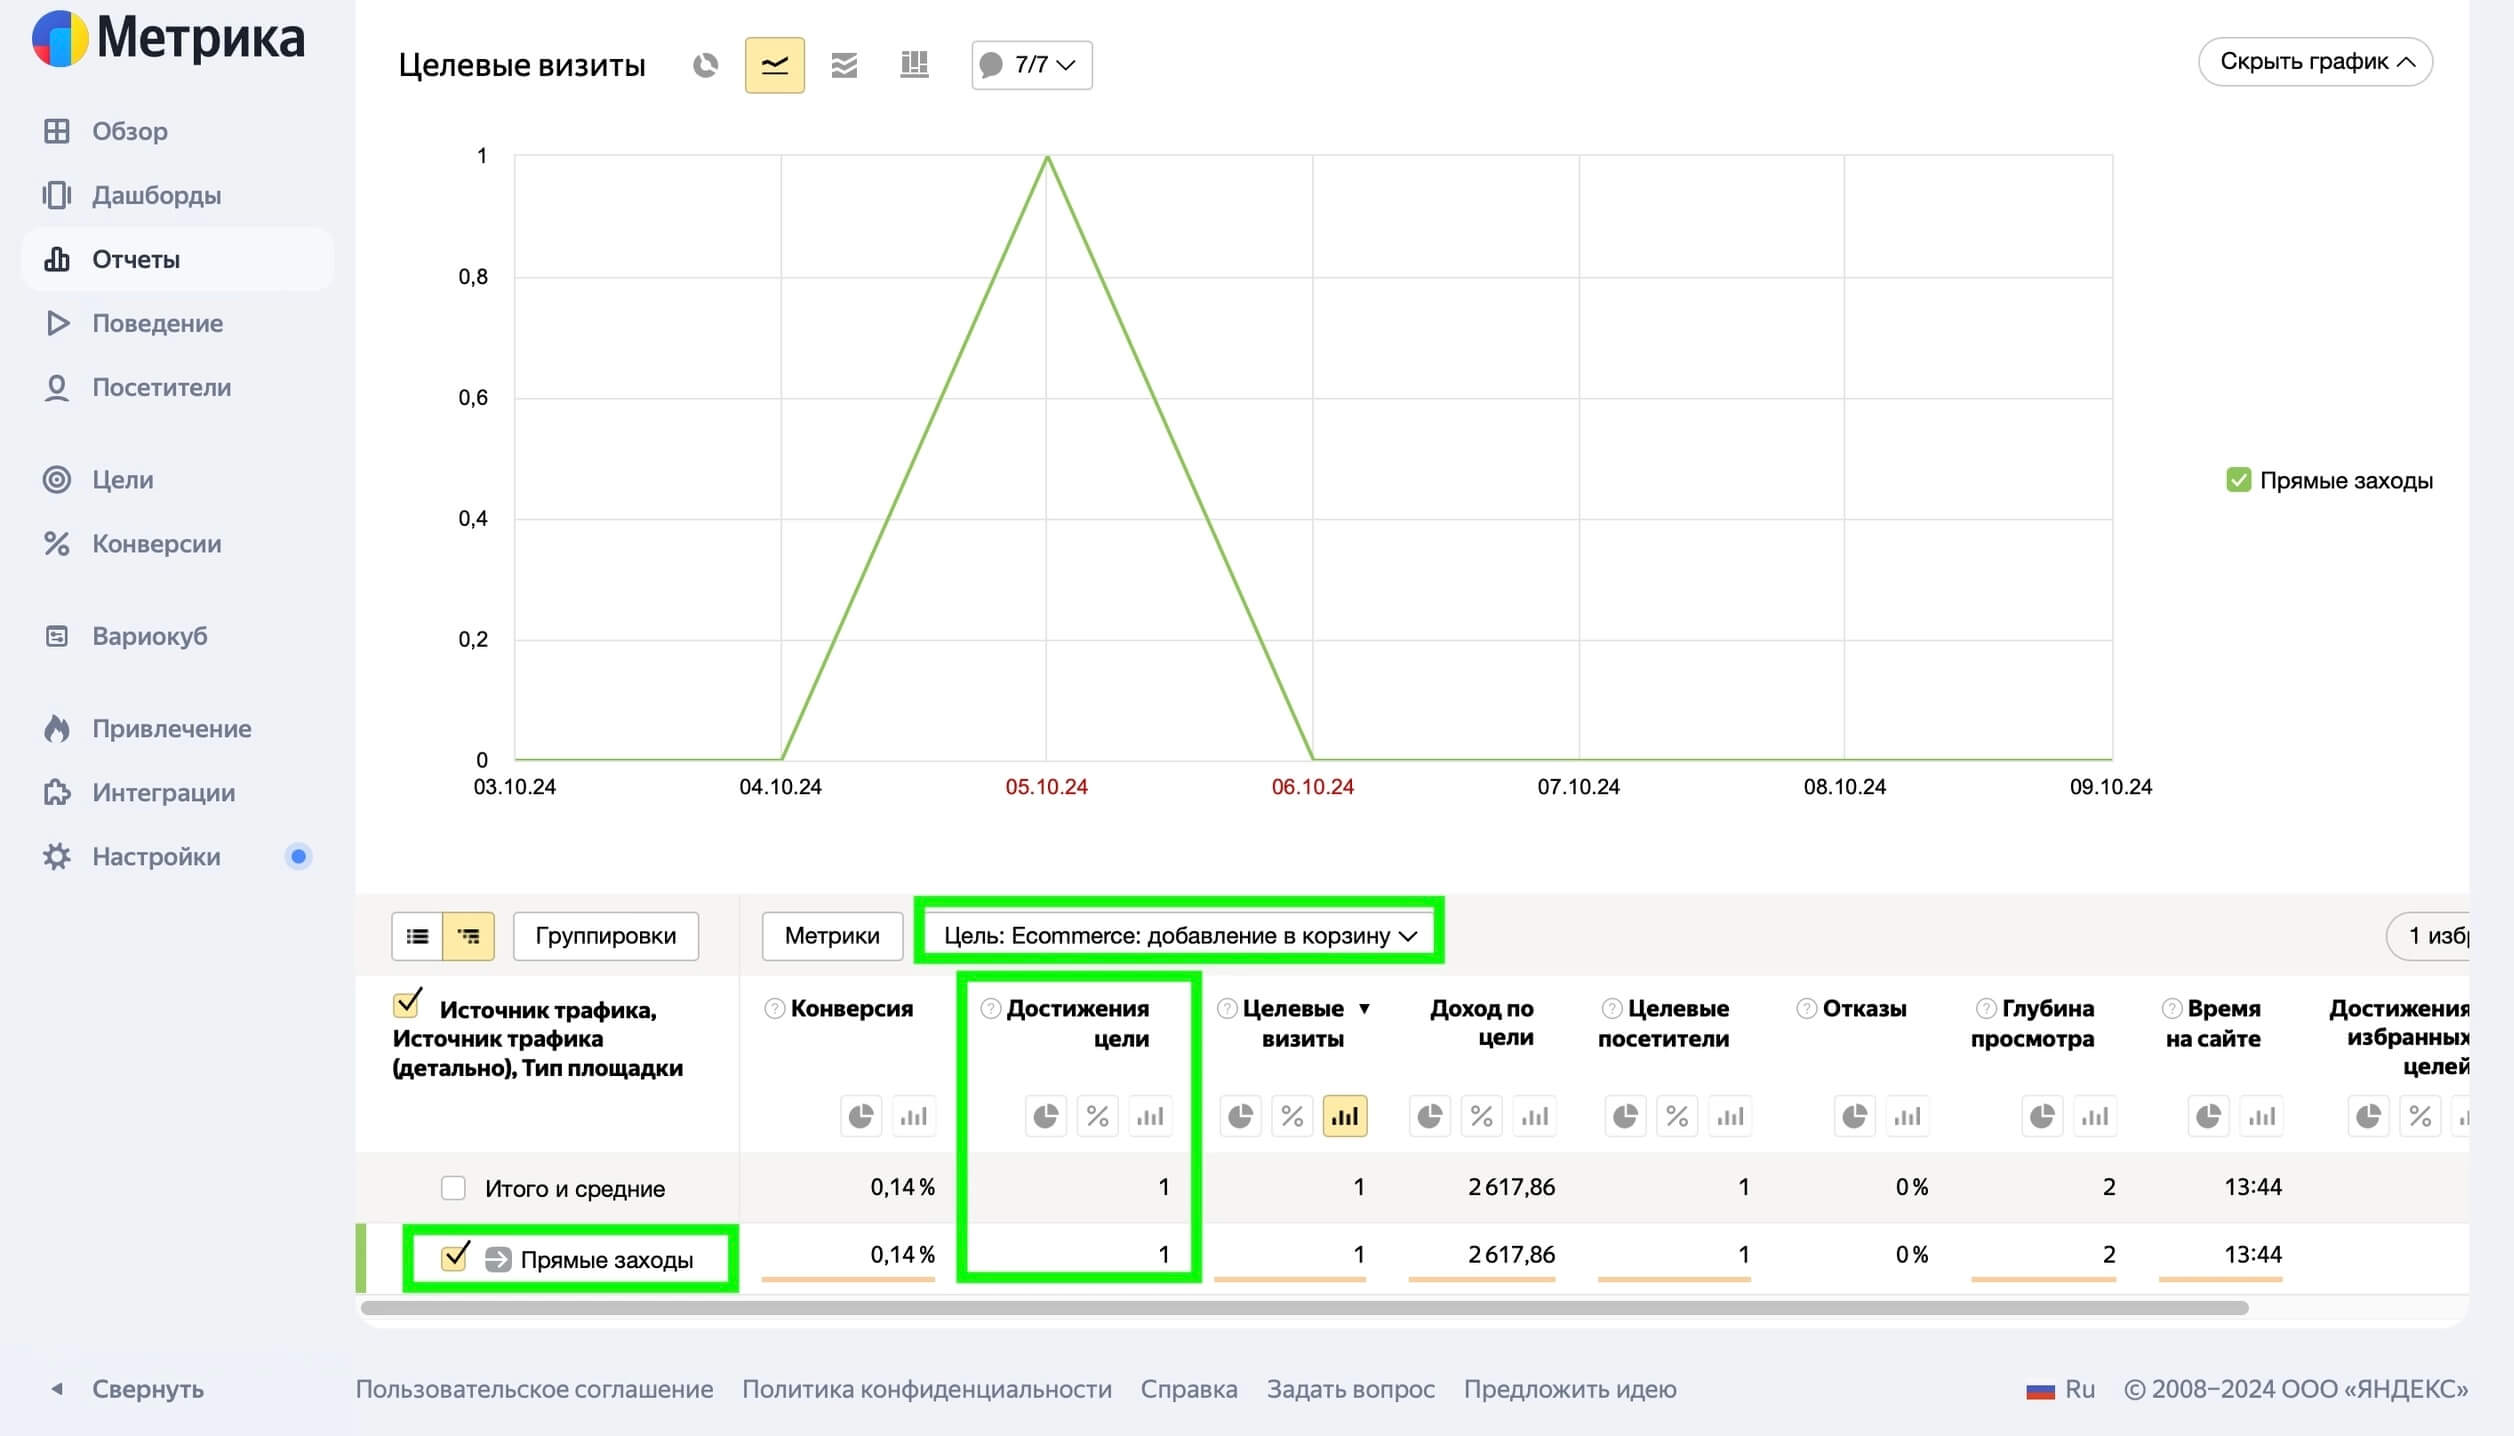Click pie icon under Целевые посетители
Image resolution: width=2514 pixels, height=1436 pixels.
coord(1626,1116)
